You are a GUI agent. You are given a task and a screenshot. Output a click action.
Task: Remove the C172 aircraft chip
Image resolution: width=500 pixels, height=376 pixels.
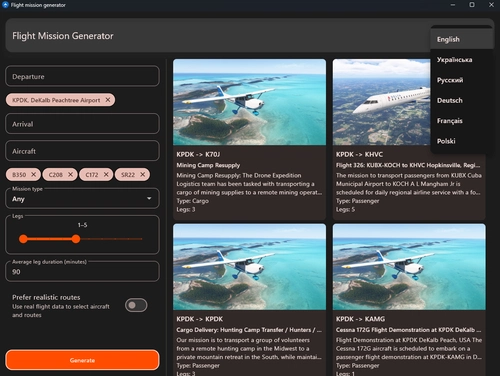(x=106, y=174)
